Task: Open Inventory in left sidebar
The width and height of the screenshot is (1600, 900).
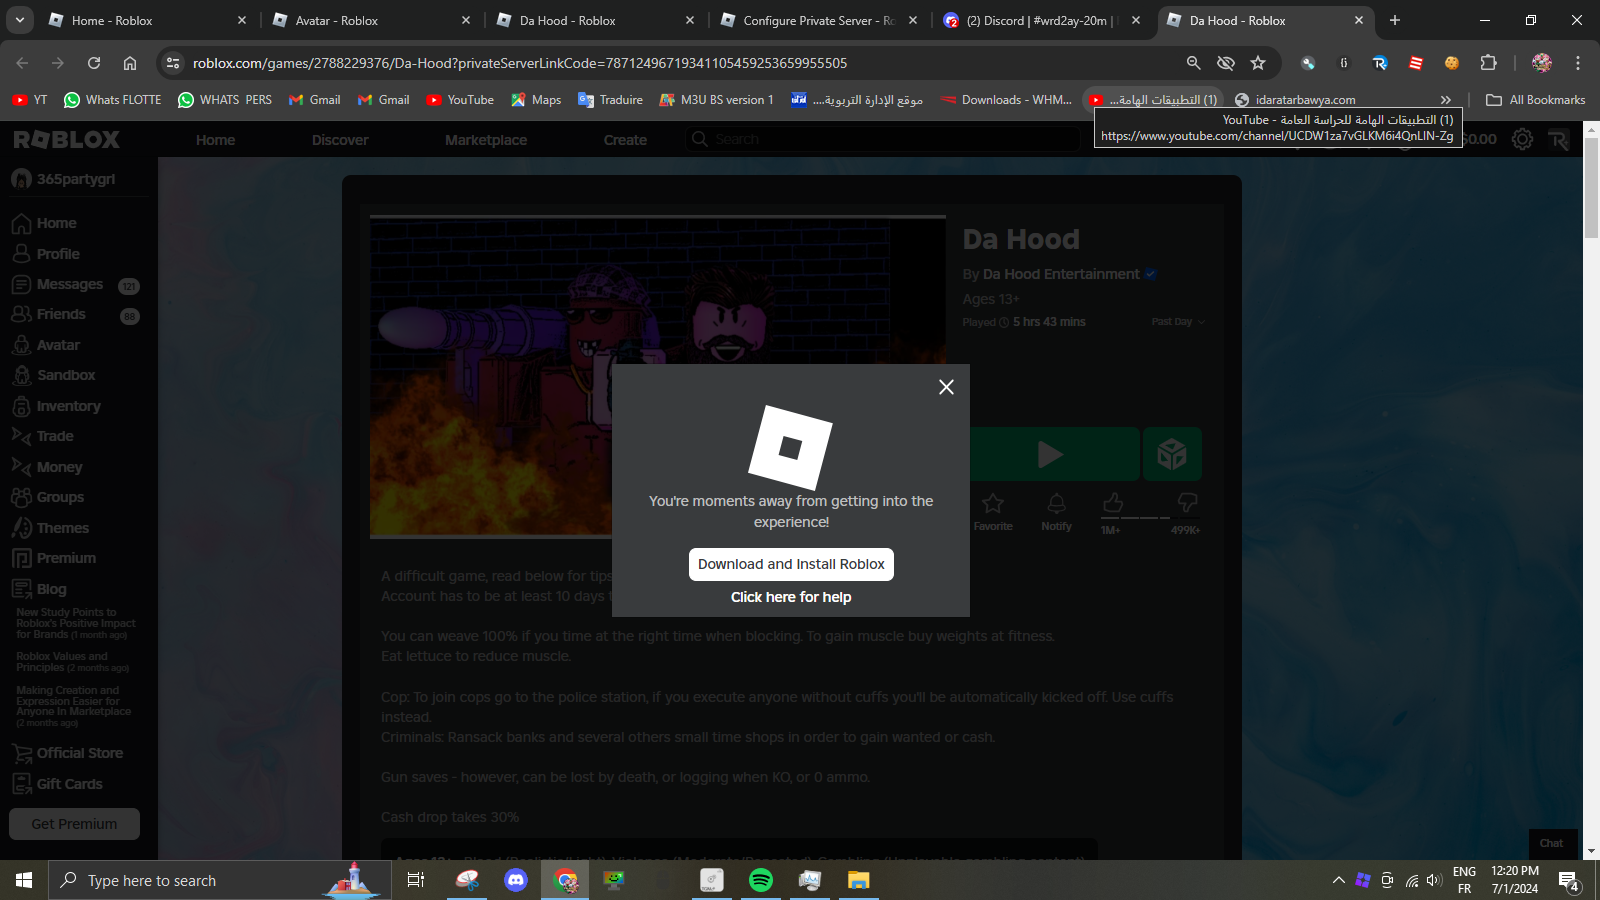Action: 57,406
